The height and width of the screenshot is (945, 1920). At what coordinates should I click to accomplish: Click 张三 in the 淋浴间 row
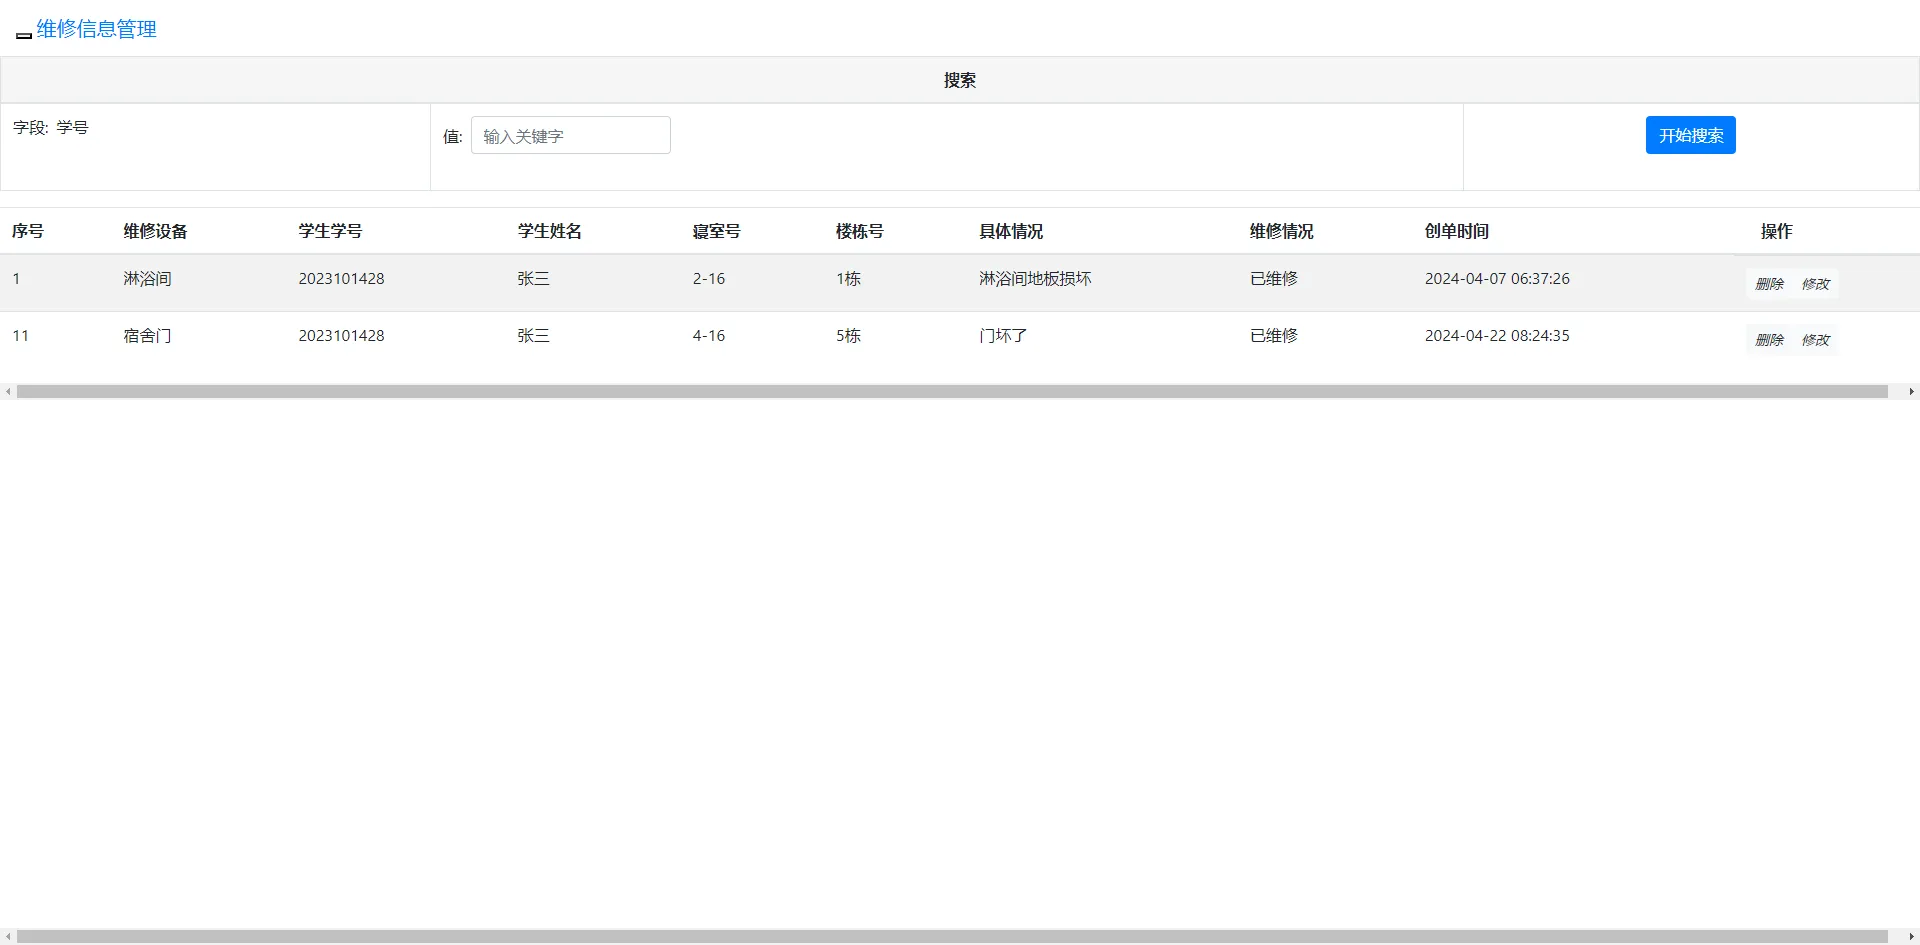[533, 279]
